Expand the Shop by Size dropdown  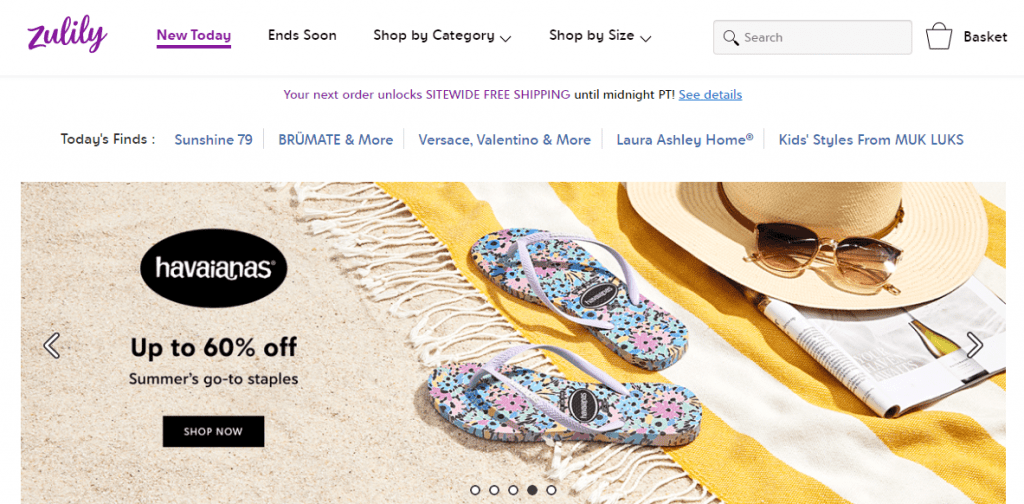coord(600,36)
